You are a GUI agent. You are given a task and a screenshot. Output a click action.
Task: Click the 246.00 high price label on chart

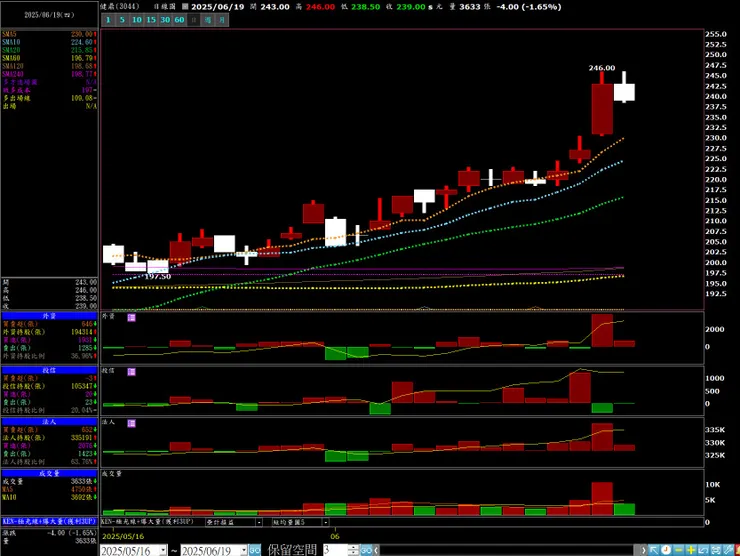tap(602, 68)
